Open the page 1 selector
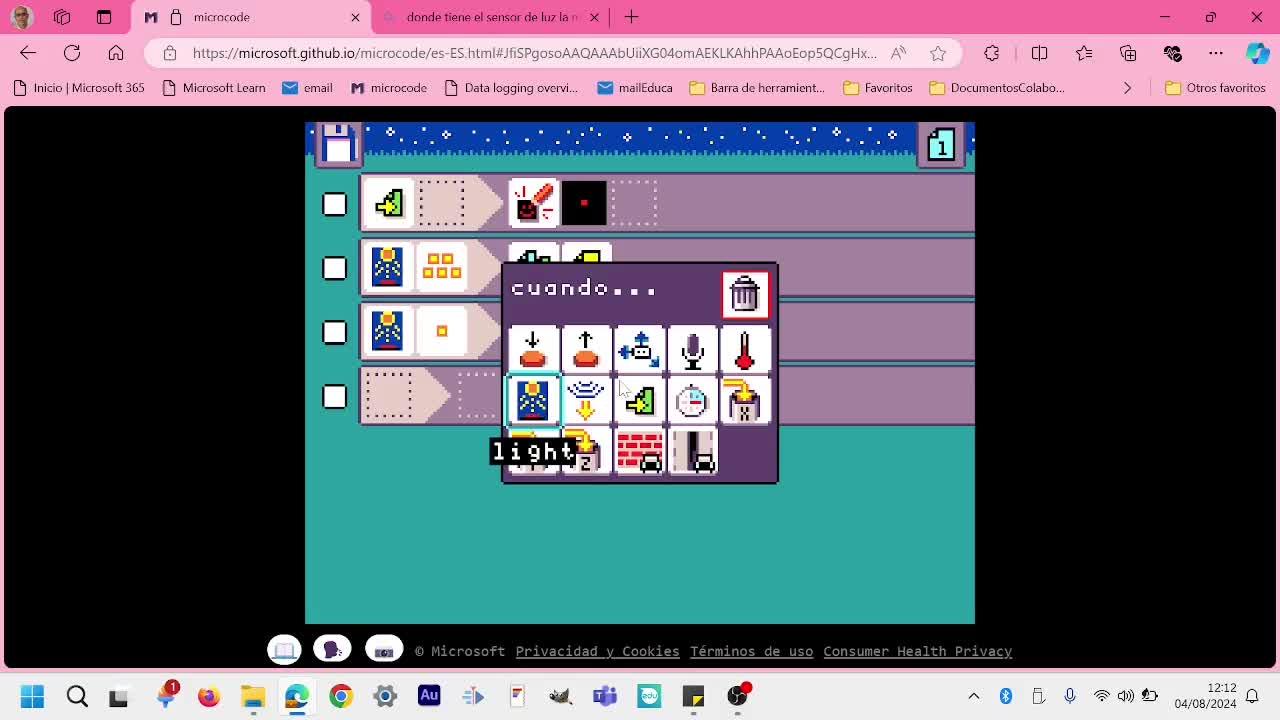The image size is (1280, 720). (940, 145)
